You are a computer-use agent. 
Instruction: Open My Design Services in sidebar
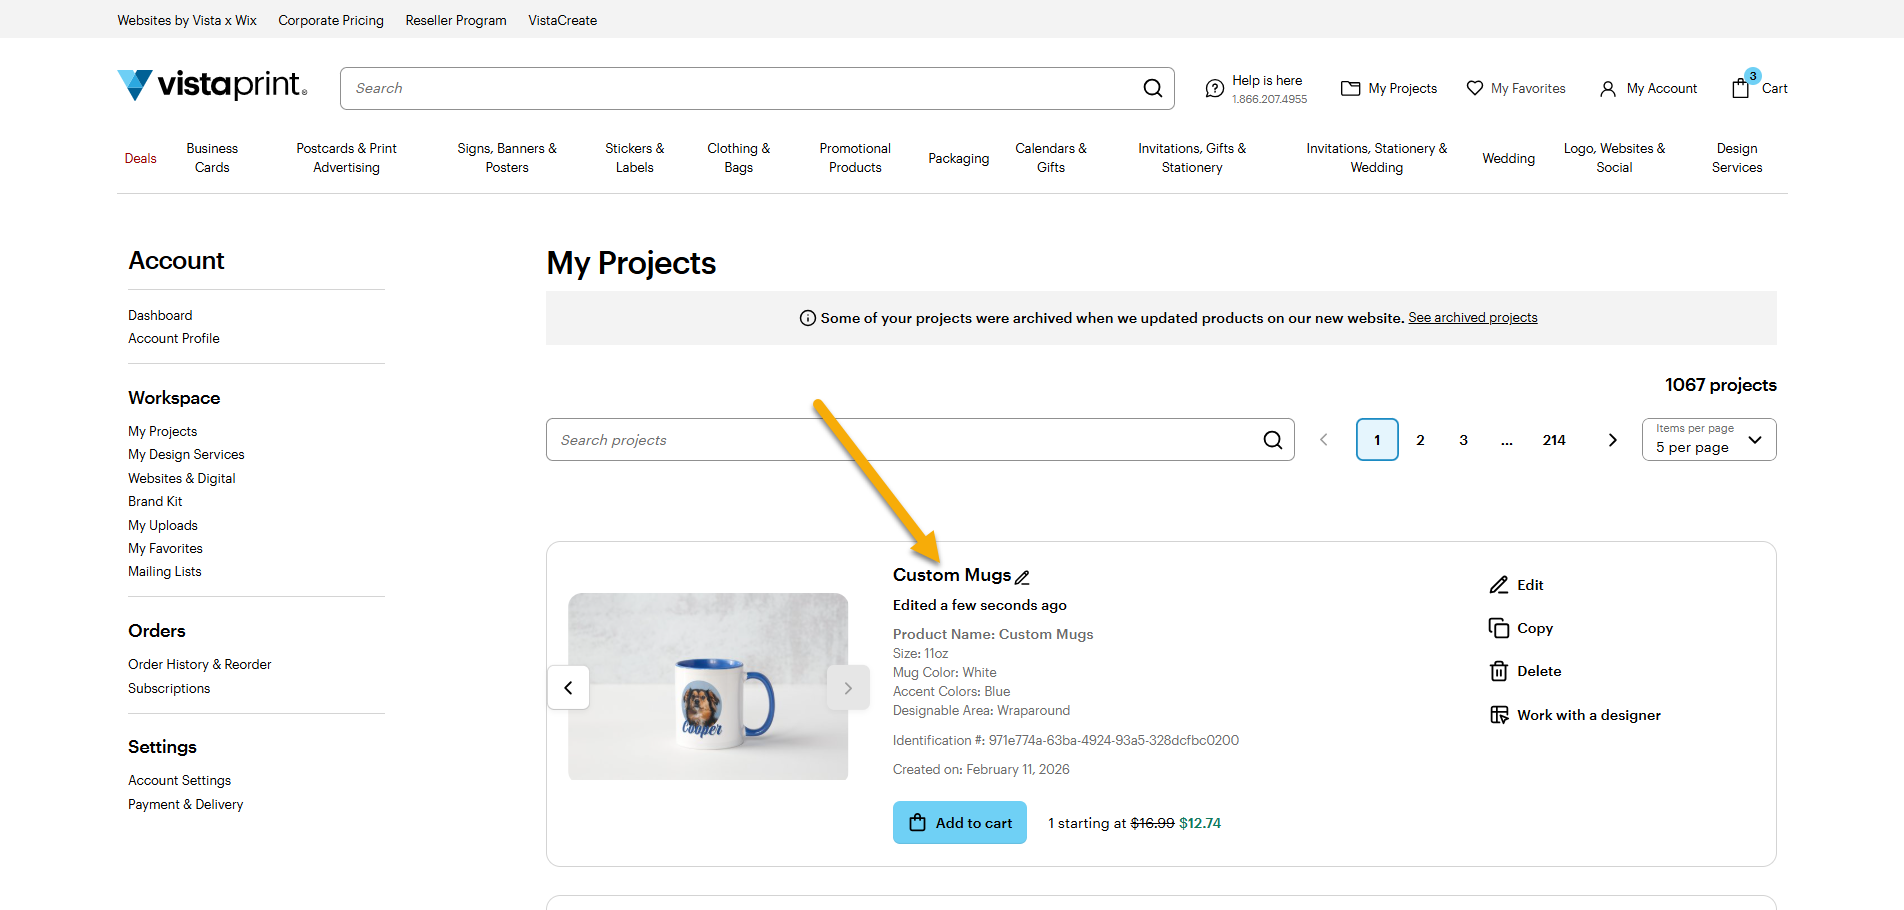186,454
